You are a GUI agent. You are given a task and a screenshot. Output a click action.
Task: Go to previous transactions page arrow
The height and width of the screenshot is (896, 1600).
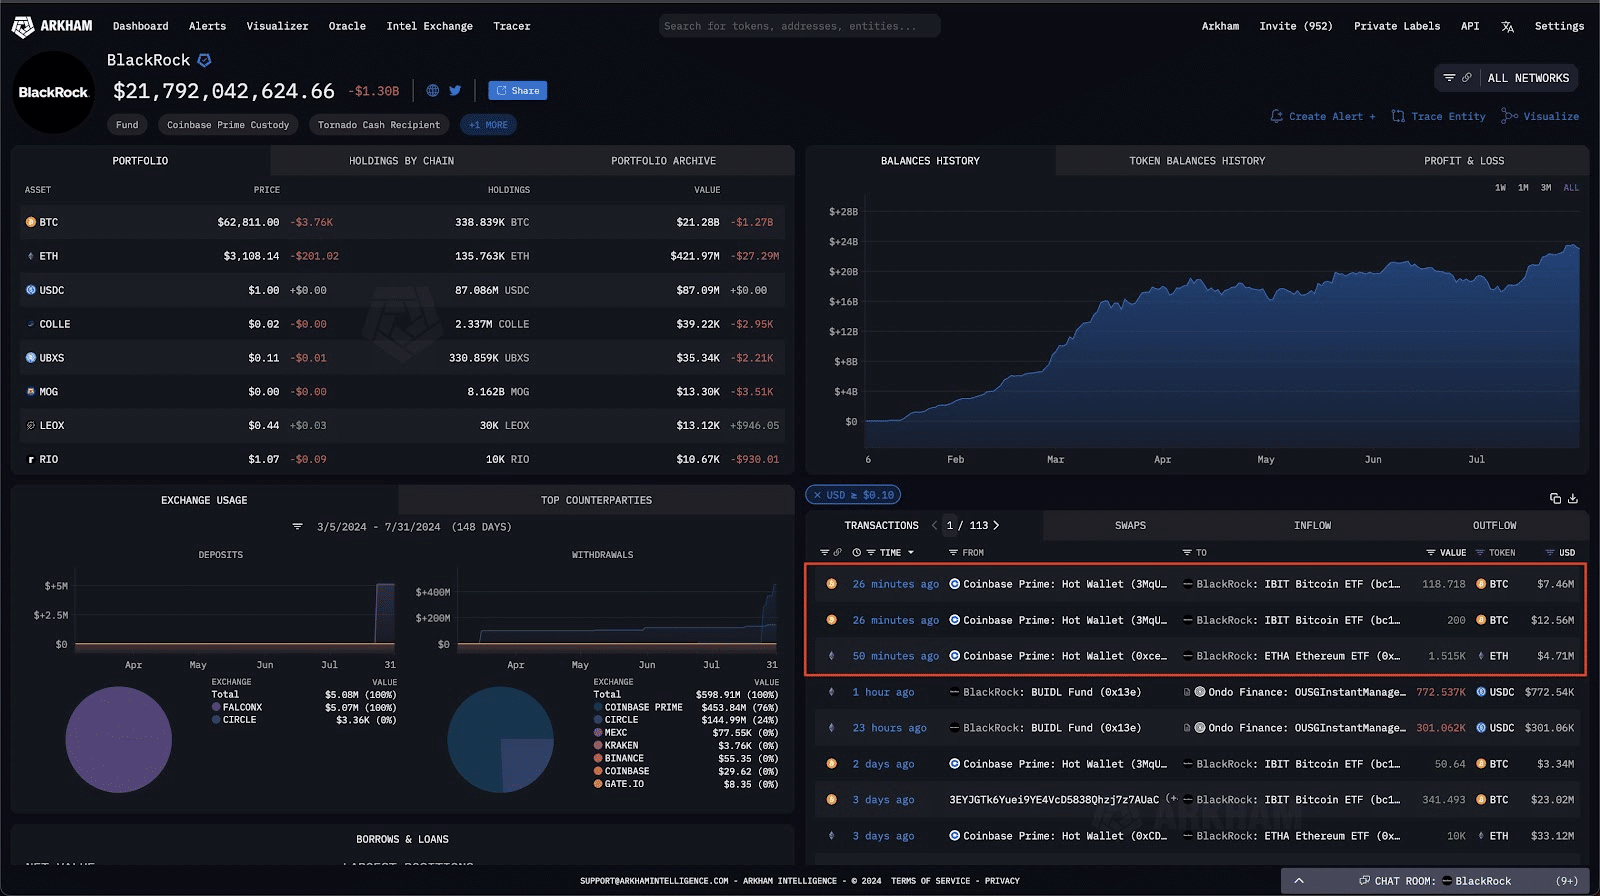tap(934, 525)
